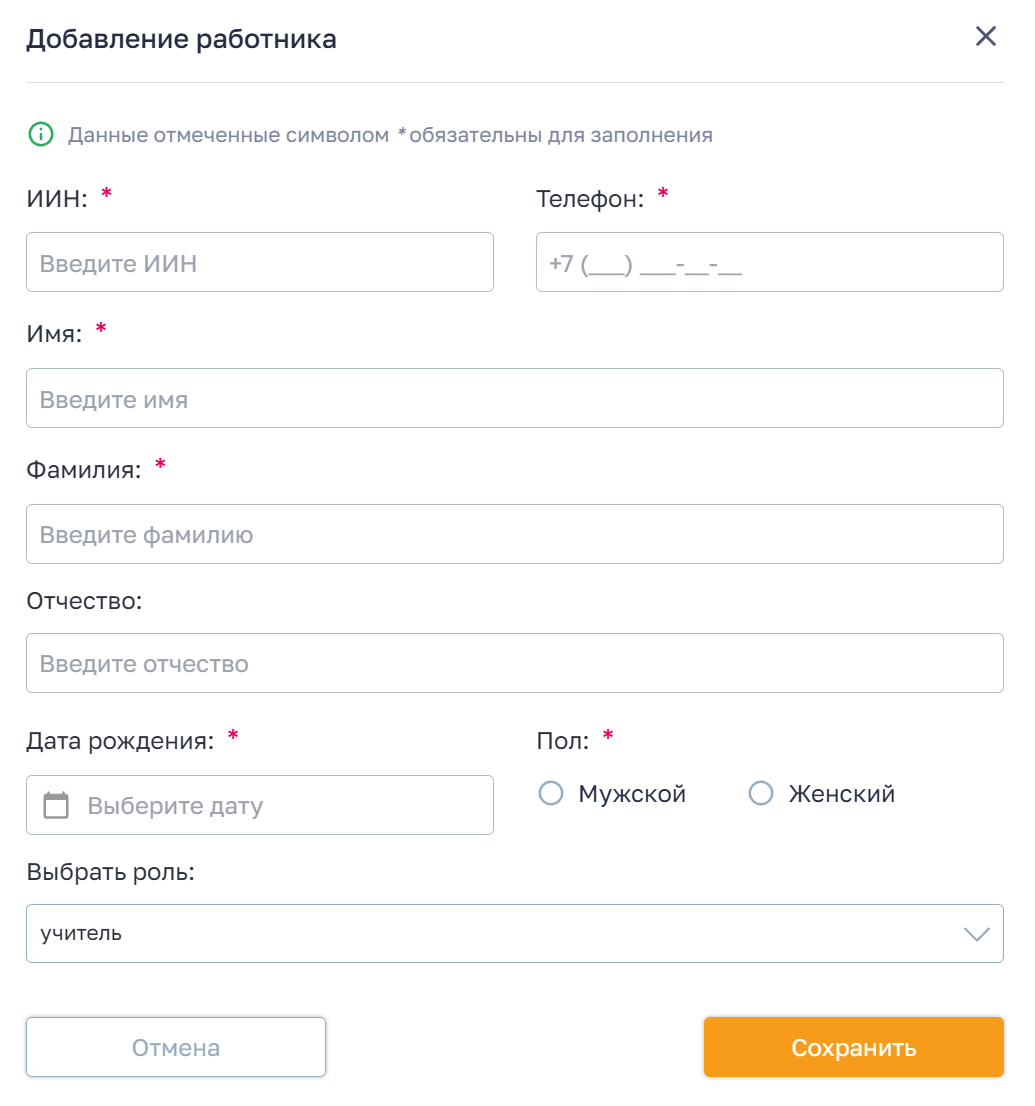This screenshot has height=1106, width=1035.
Task: Click the Введите фамилию input field
Action: pyautogui.click(x=514, y=534)
